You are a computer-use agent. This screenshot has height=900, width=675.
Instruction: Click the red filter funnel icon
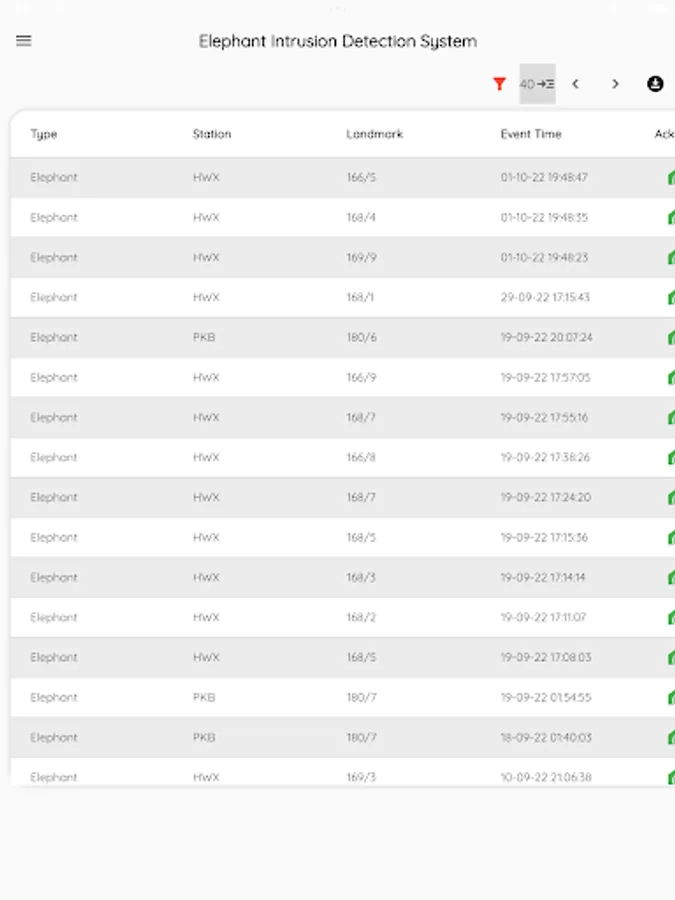[x=500, y=84]
